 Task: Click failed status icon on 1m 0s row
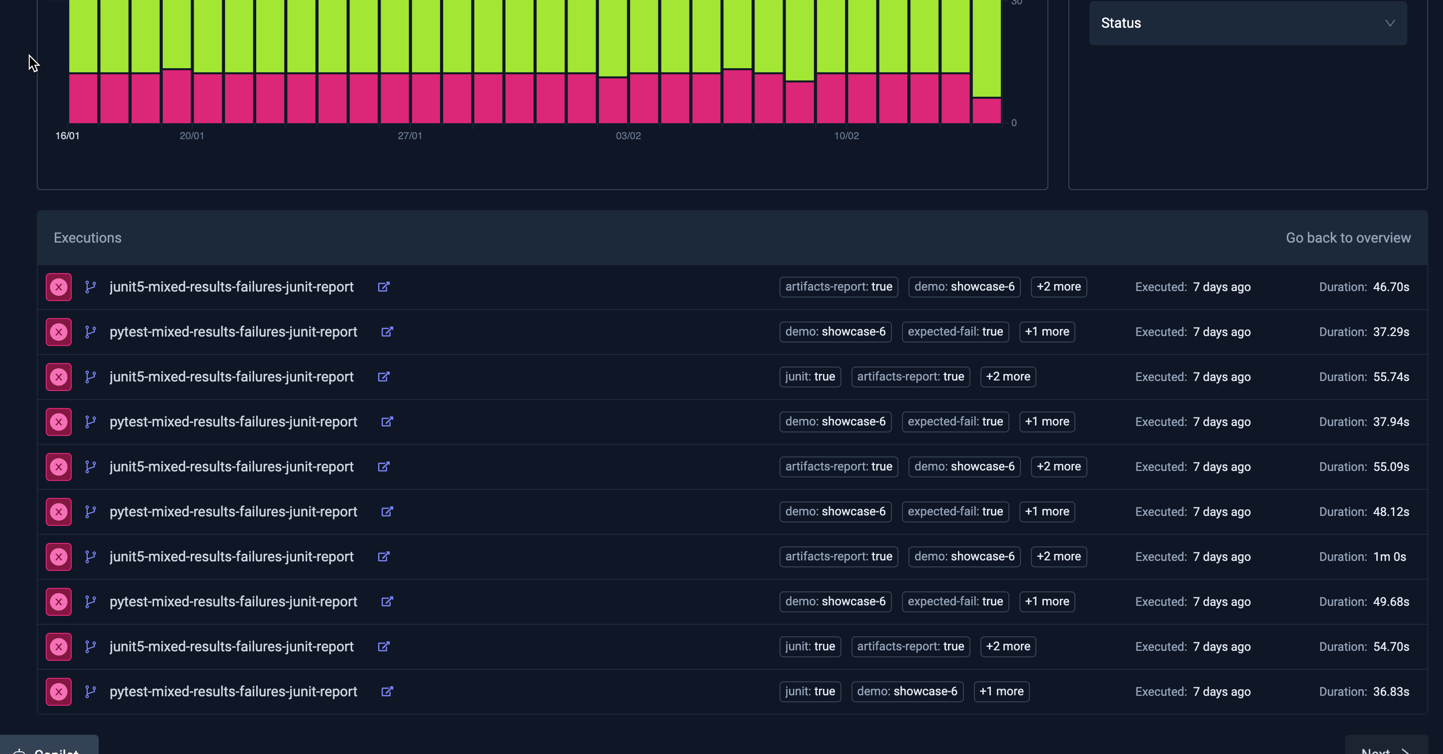[59, 557]
